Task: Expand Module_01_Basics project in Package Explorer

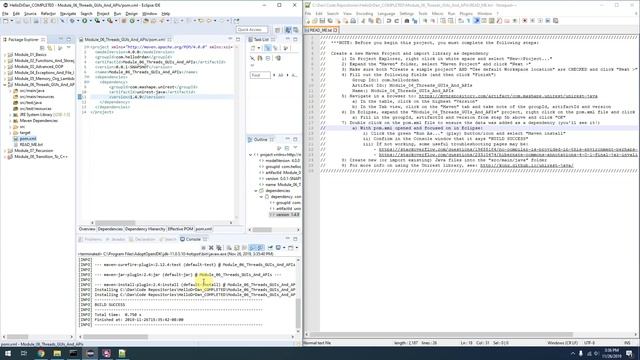Action: coord(5,54)
